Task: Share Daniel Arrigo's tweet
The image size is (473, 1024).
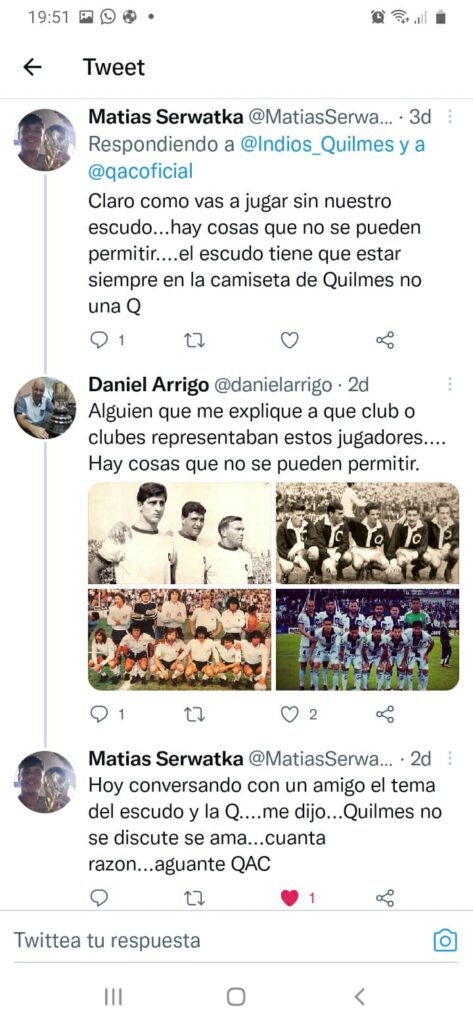Action: (385, 714)
